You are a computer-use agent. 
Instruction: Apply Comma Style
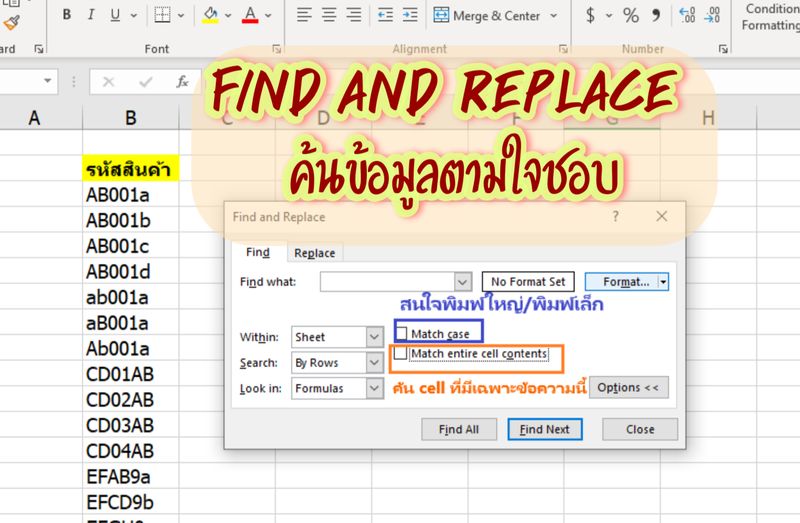tap(656, 15)
